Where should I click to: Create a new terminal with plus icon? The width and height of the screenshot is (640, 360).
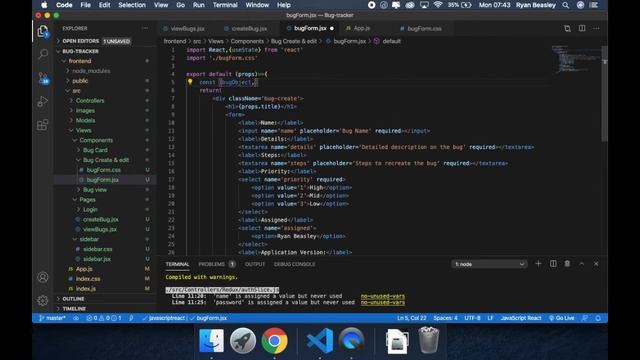coord(538,264)
